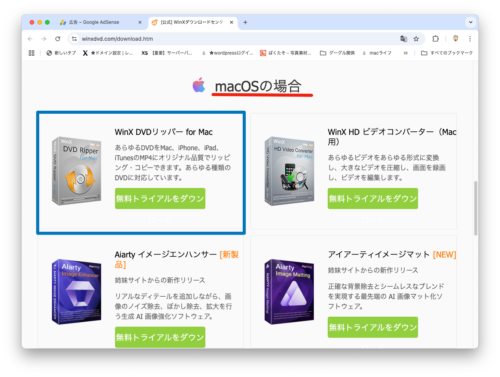Screen dimensions: 500x377
Task: Open site information icon in address bar
Action: point(74,39)
